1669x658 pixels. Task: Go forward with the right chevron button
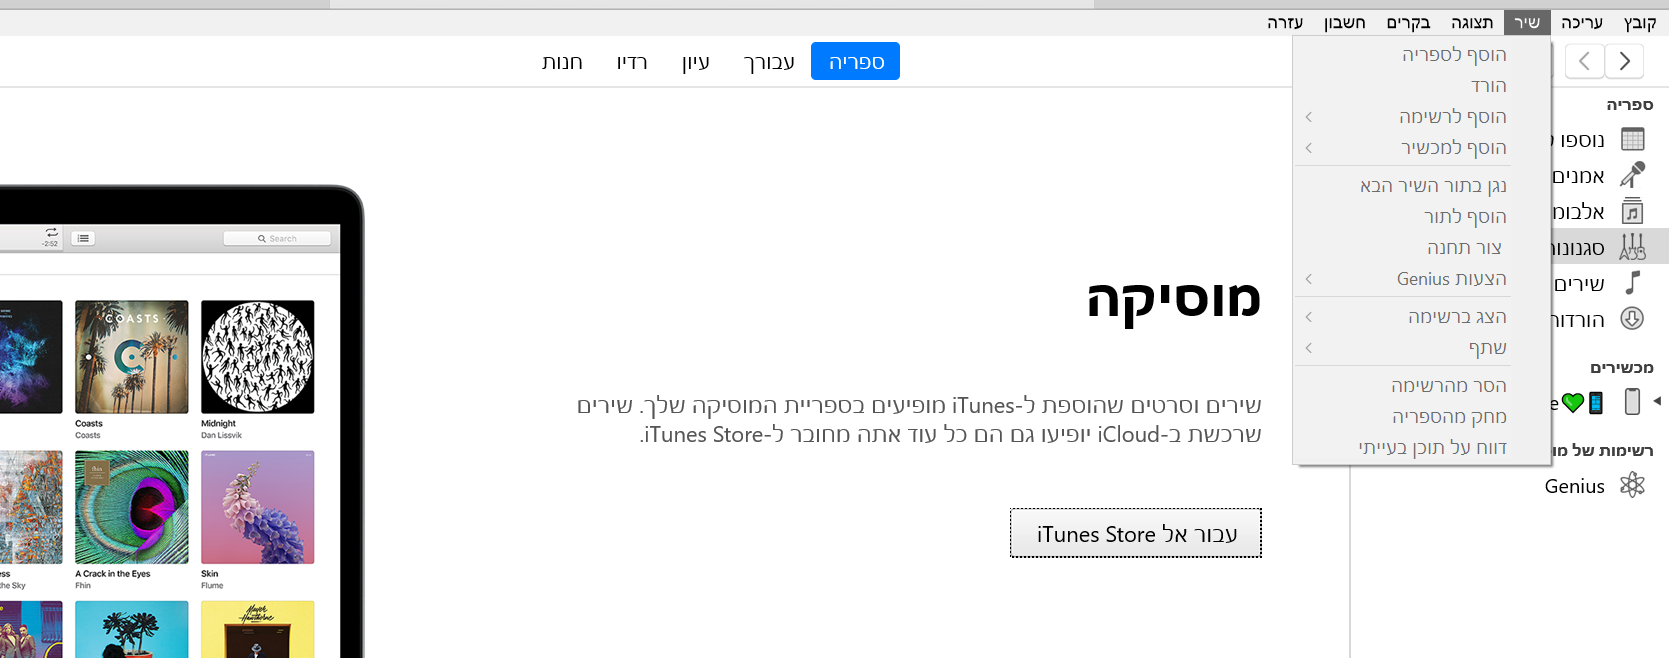point(1625,61)
